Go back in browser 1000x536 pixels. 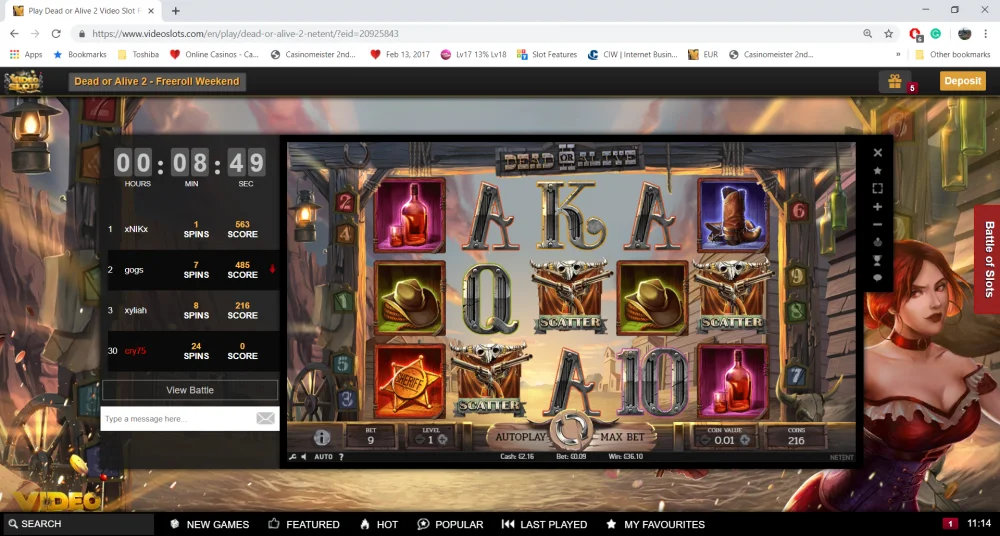tap(14, 33)
